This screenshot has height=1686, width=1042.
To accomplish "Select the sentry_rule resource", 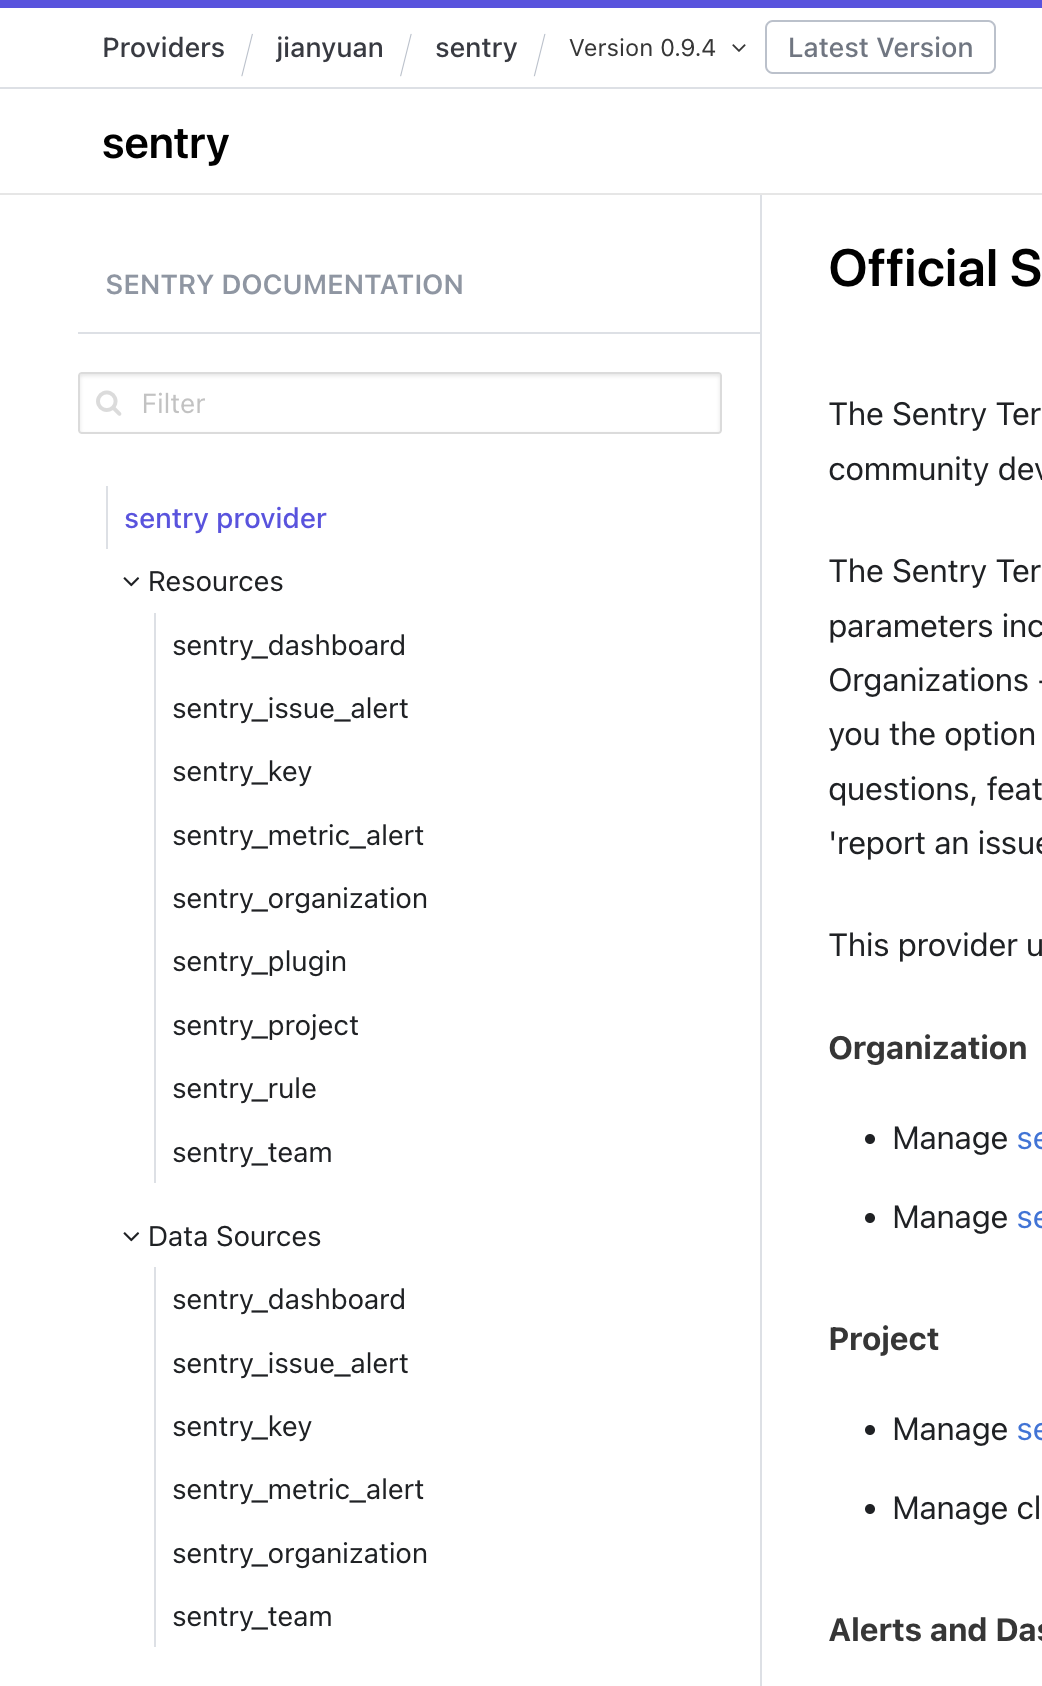I will pyautogui.click(x=244, y=1089).
